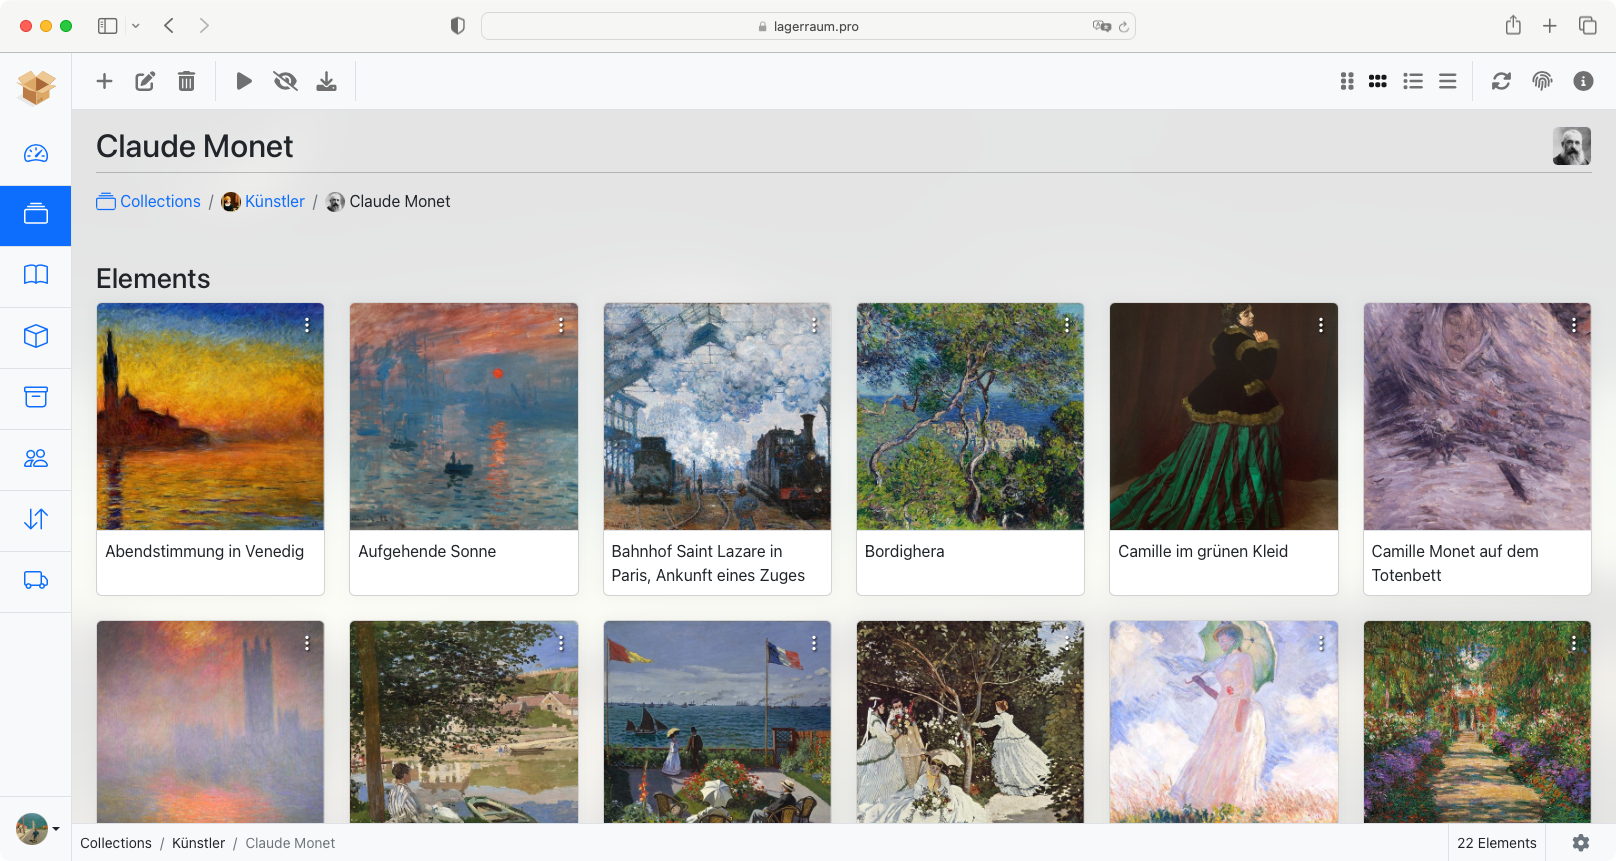Click the refresh sync icon
The image size is (1616, 861).
(1501, 81)
